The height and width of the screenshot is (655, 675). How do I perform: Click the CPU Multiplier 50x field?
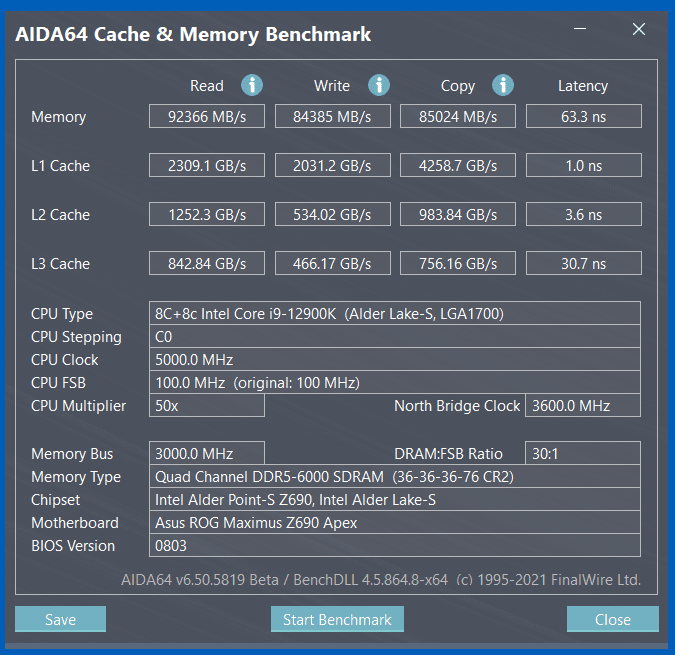point(207,405)
